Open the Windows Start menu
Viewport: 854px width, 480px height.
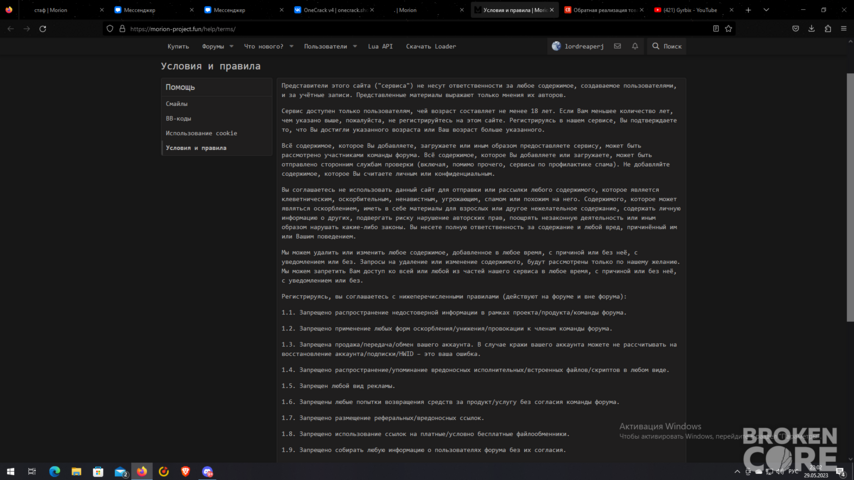coord(10,471)
